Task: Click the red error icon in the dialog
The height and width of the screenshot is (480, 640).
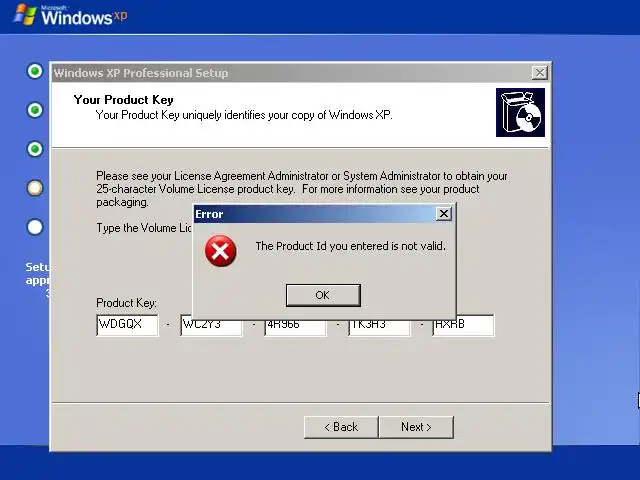Action: 220,251
